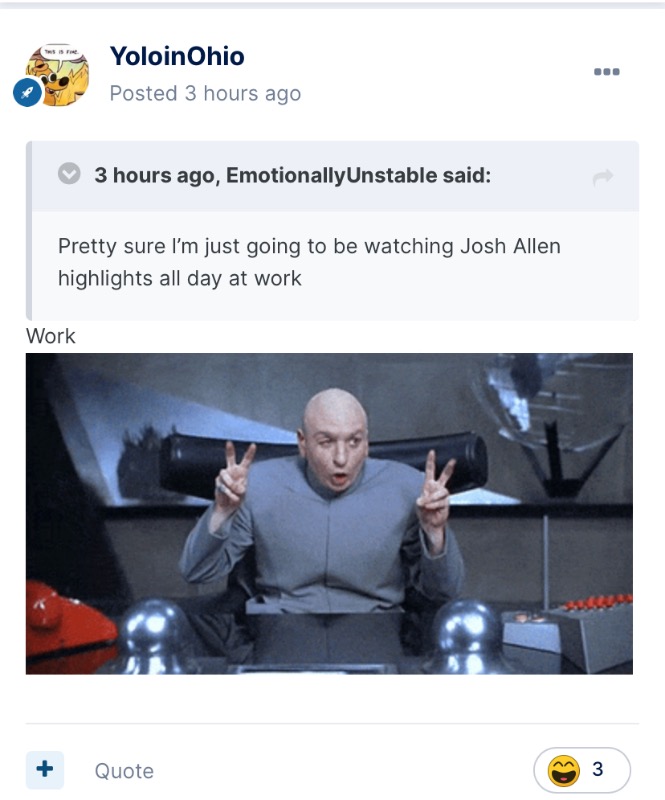665x800 pixels.
Task: Click the blue rocket rank badge
Action: tap(27, 92)
